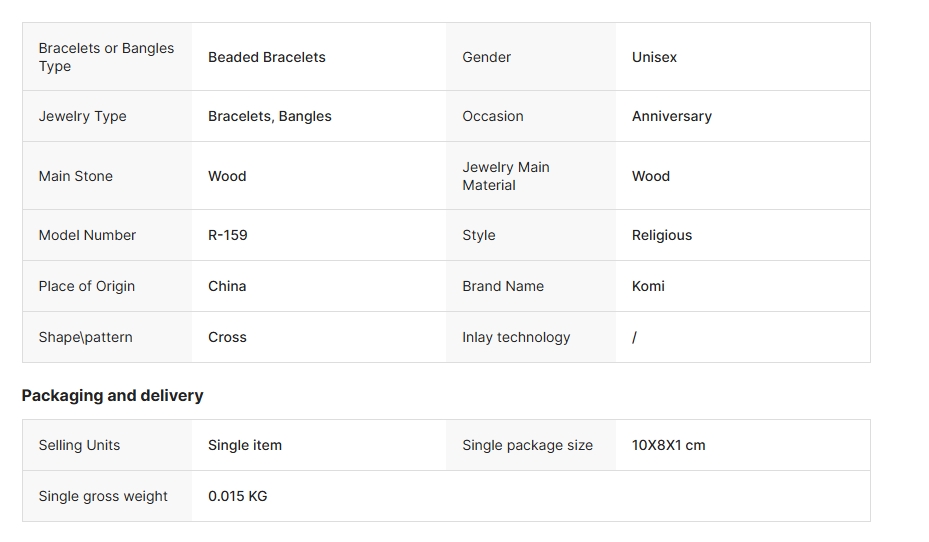The image size is (929, 542).
Task: Click the Komi brand name value
Action: (x=648, y=286)
